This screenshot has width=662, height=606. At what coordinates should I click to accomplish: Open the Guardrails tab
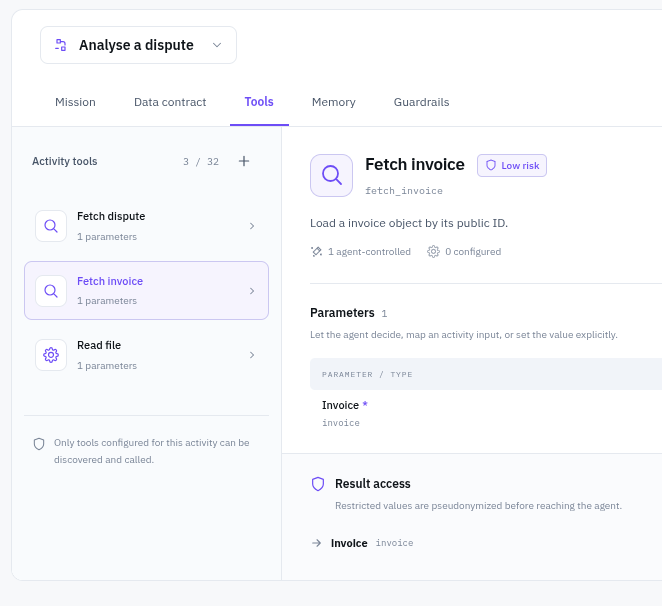point(421,102)
